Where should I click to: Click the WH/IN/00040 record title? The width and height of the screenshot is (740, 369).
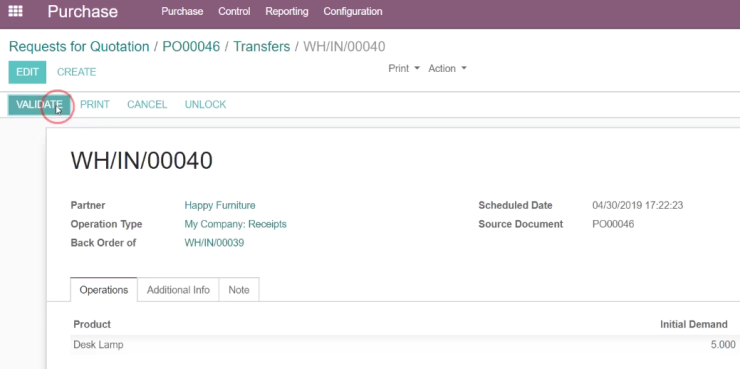(x=142, y=161)
